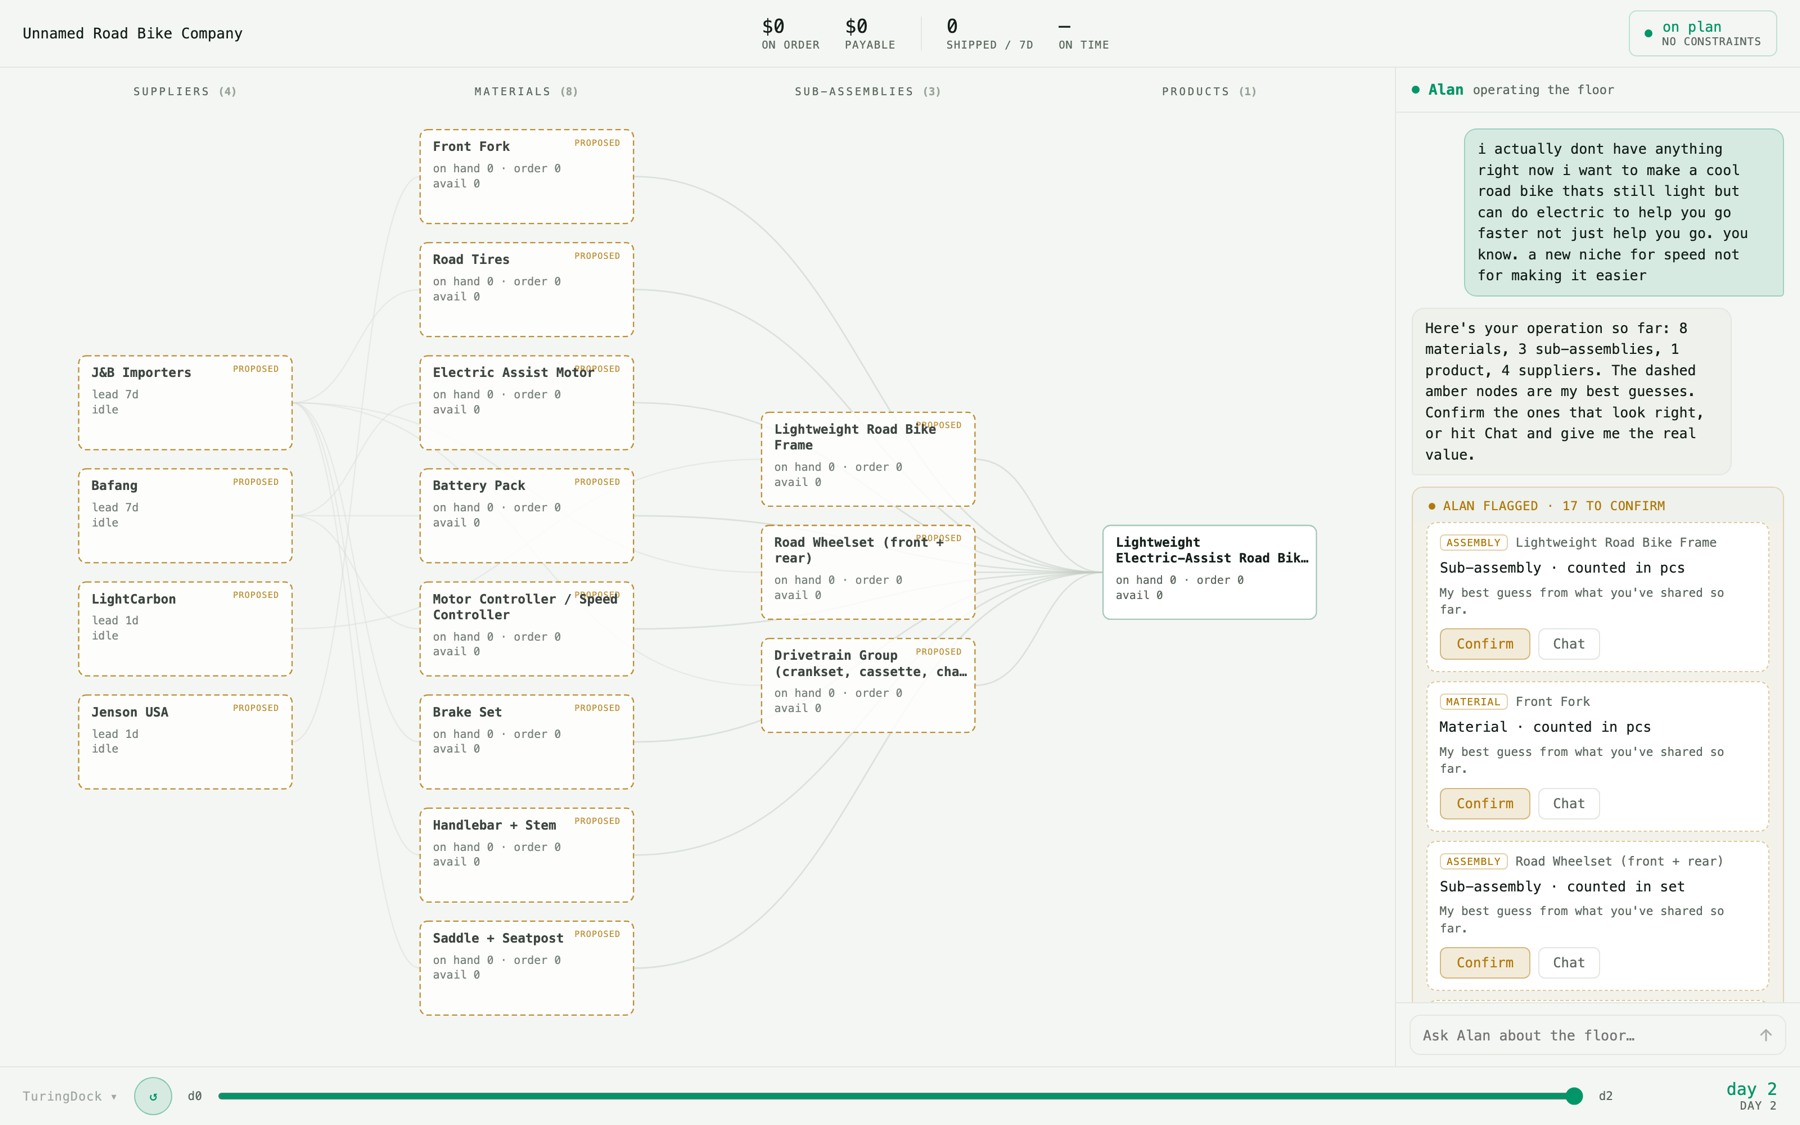Send message with the up arrow icon
The image size is (1800, 1125).
click(1765, 1035)
